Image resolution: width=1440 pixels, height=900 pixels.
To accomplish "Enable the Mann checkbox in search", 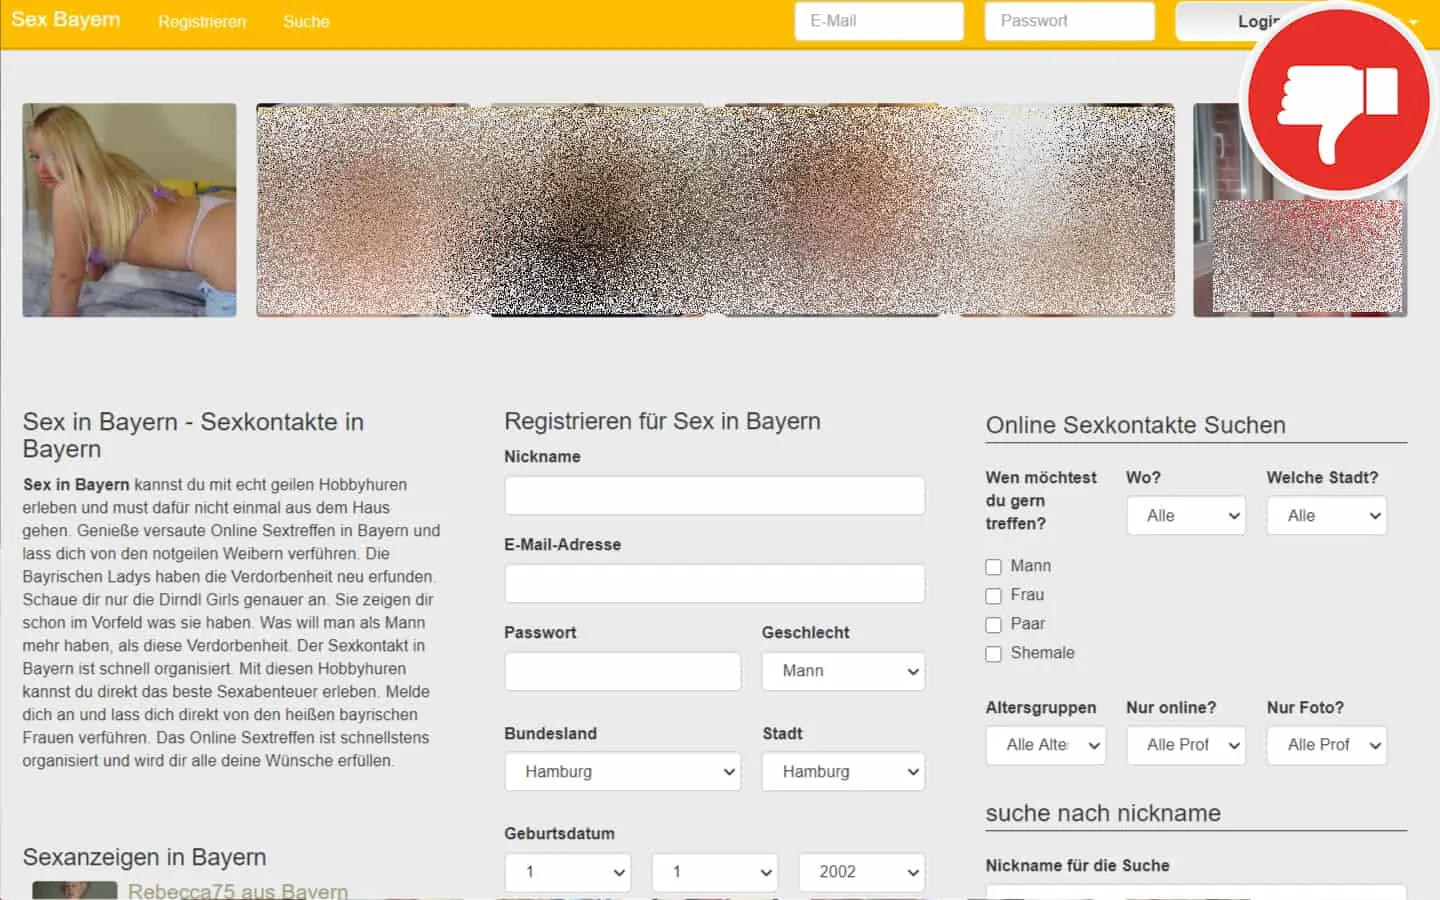I will tap(993, 567).
